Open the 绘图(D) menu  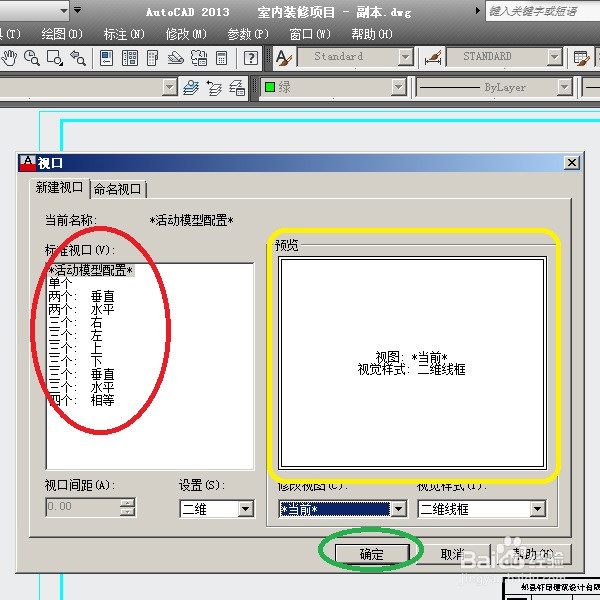[x=62, y=34]
